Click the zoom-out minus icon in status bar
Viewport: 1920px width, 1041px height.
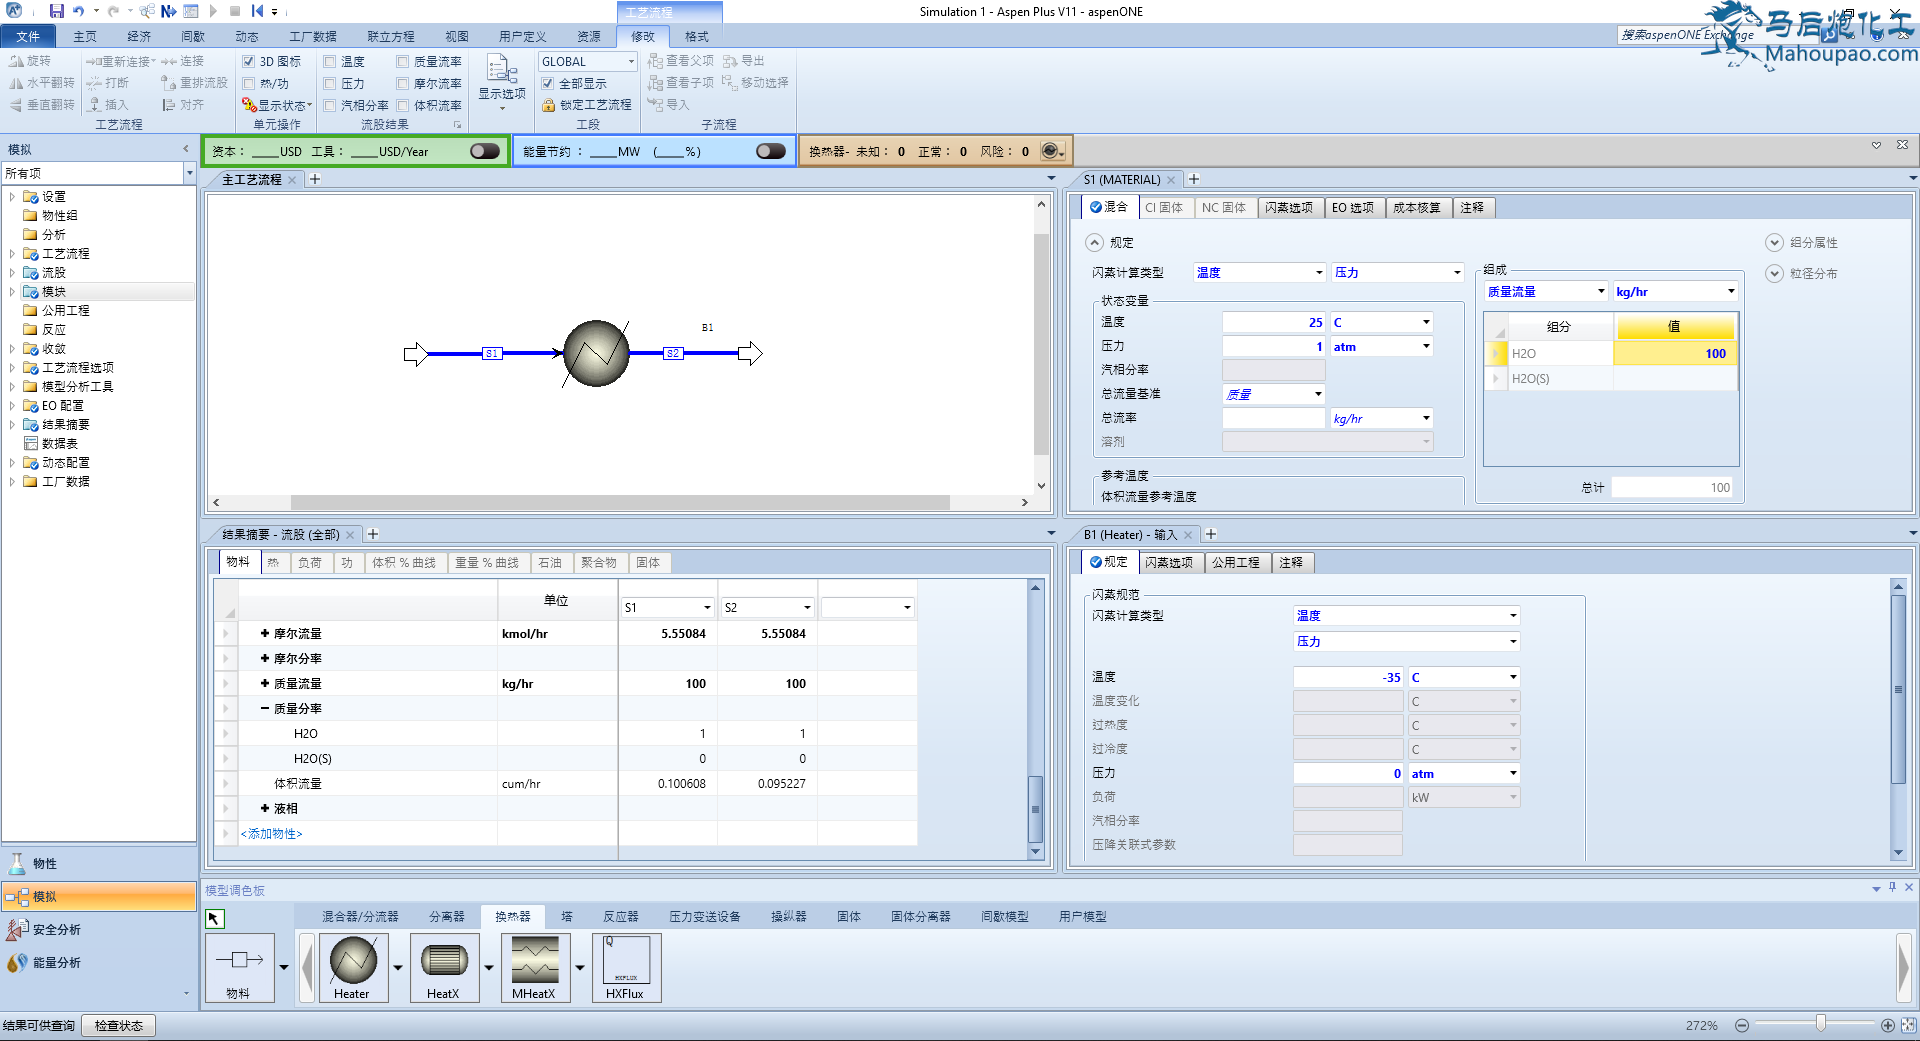1742,1025
